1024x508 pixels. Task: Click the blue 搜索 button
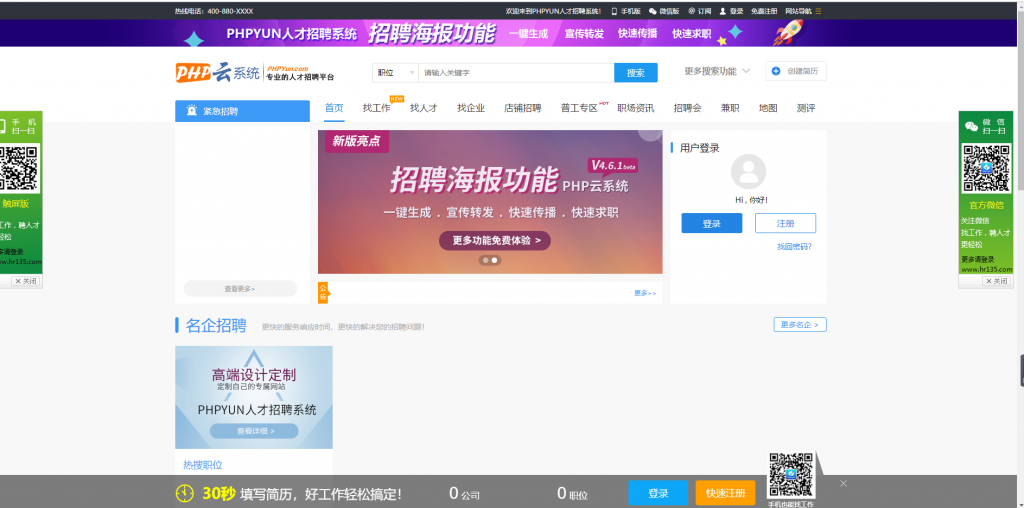635,72
